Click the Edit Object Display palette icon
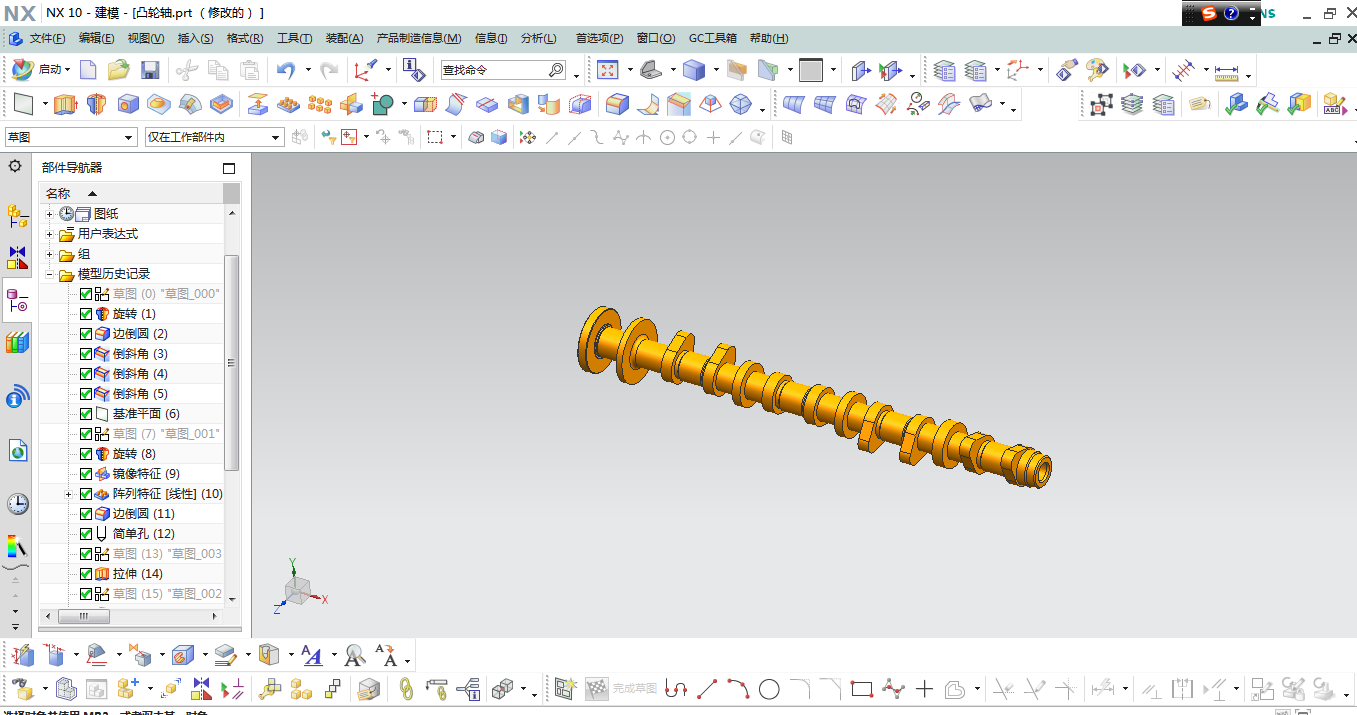This screenshot has height=715, width=1357. (1097, 70)
